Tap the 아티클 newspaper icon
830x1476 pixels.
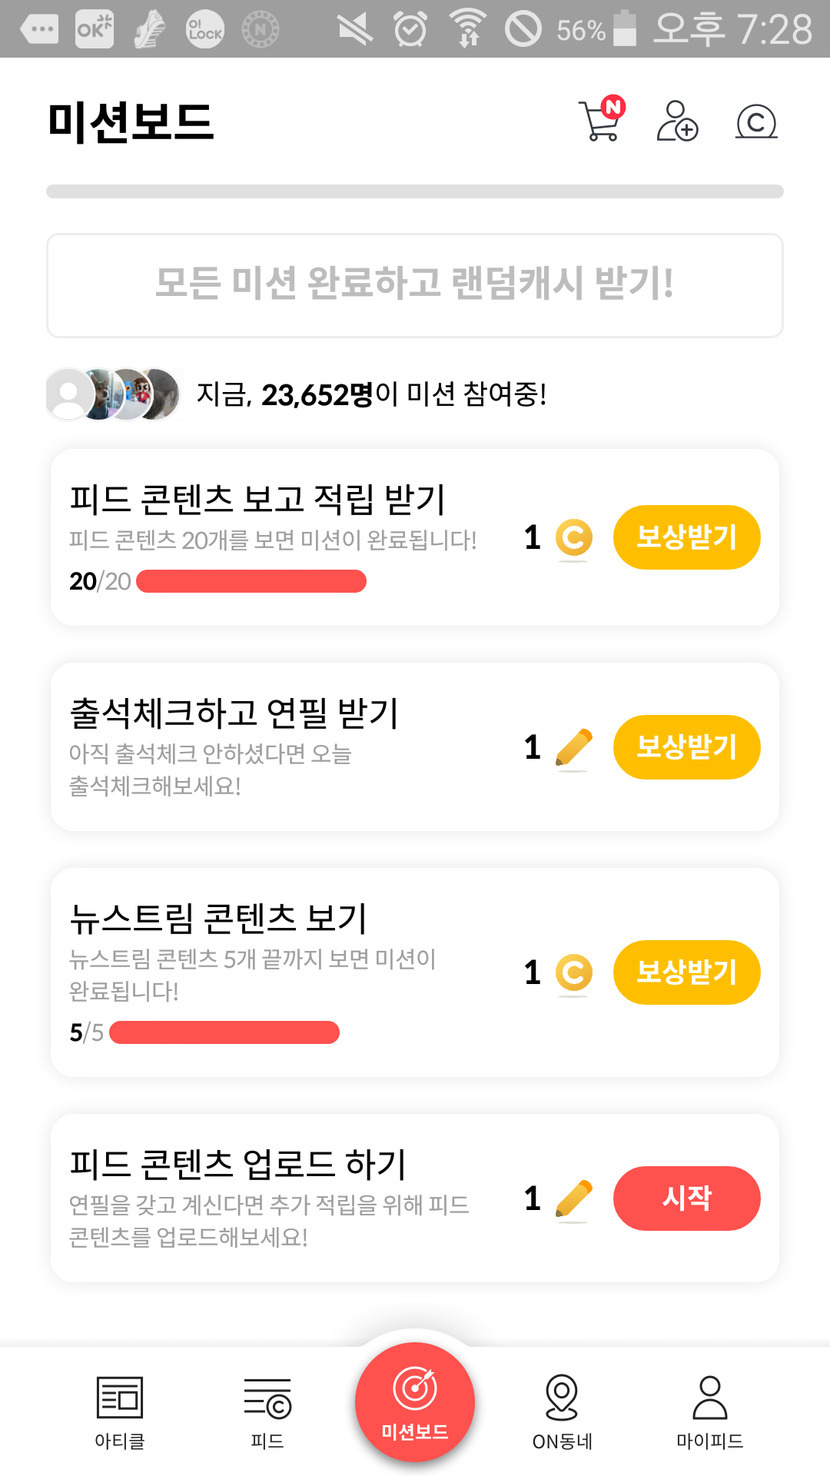pyautogui.click(x=119, y=1397)
